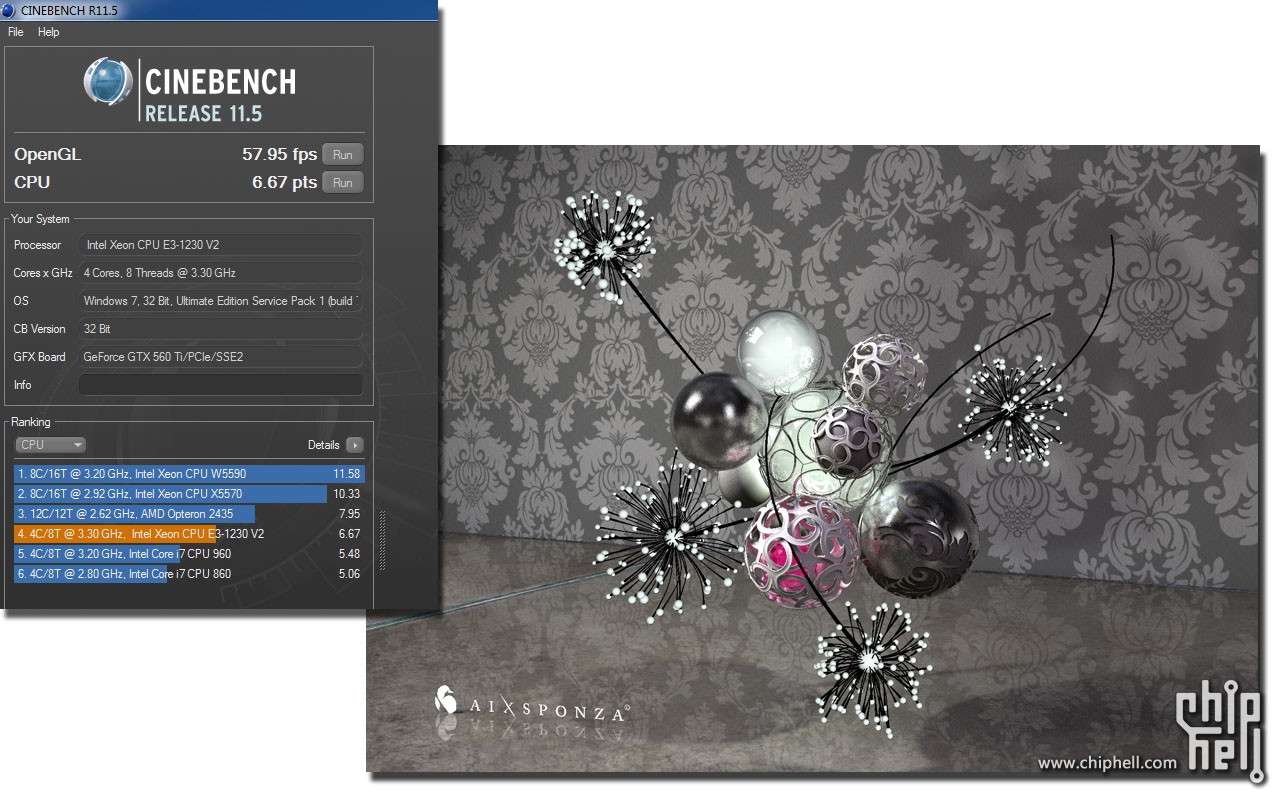Click score 10.33 in ranking list

346,494
